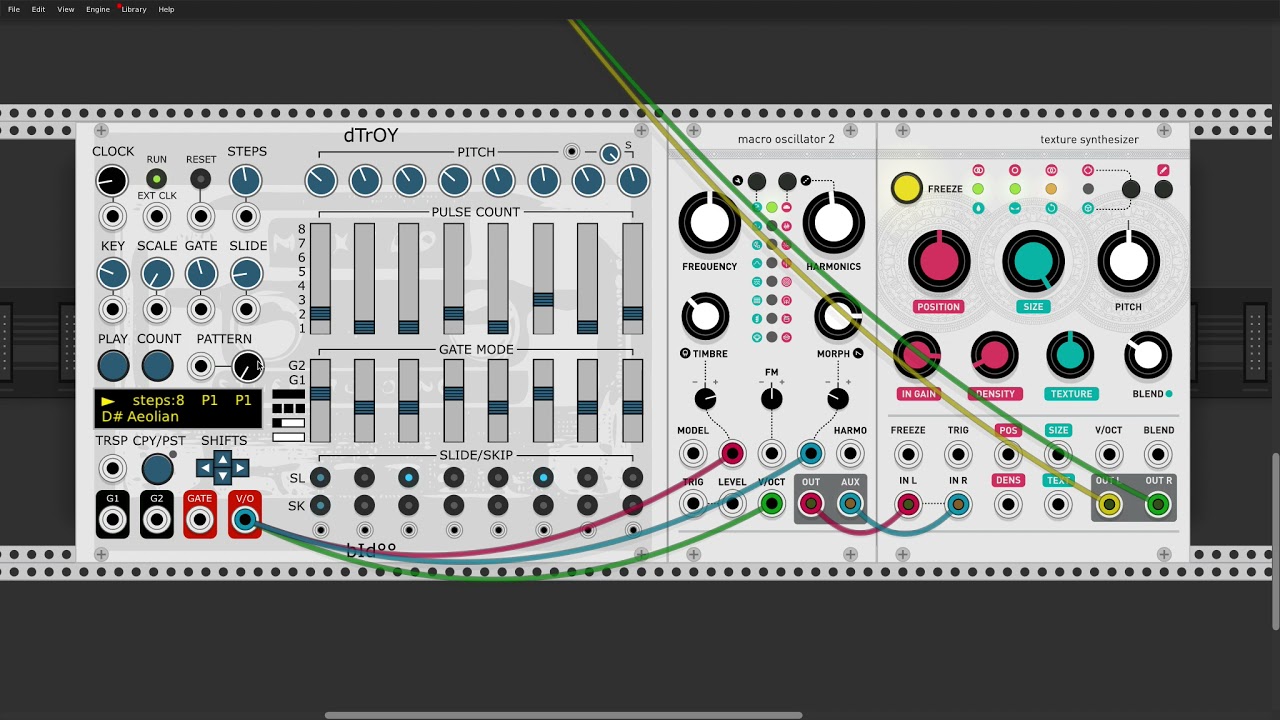Image resolution: width=1280 pixels, height=720 pixels.
Task: Click the vertical scrollbar on the right edge
Action: tap(1275, 542)
